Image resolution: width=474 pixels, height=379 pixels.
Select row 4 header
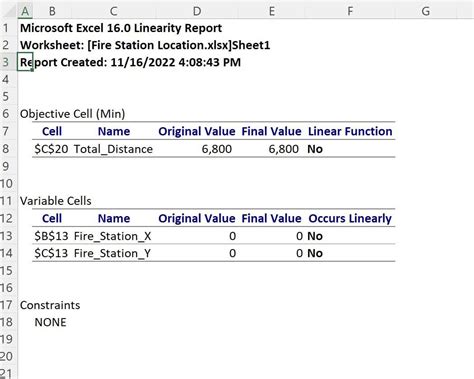6,79
